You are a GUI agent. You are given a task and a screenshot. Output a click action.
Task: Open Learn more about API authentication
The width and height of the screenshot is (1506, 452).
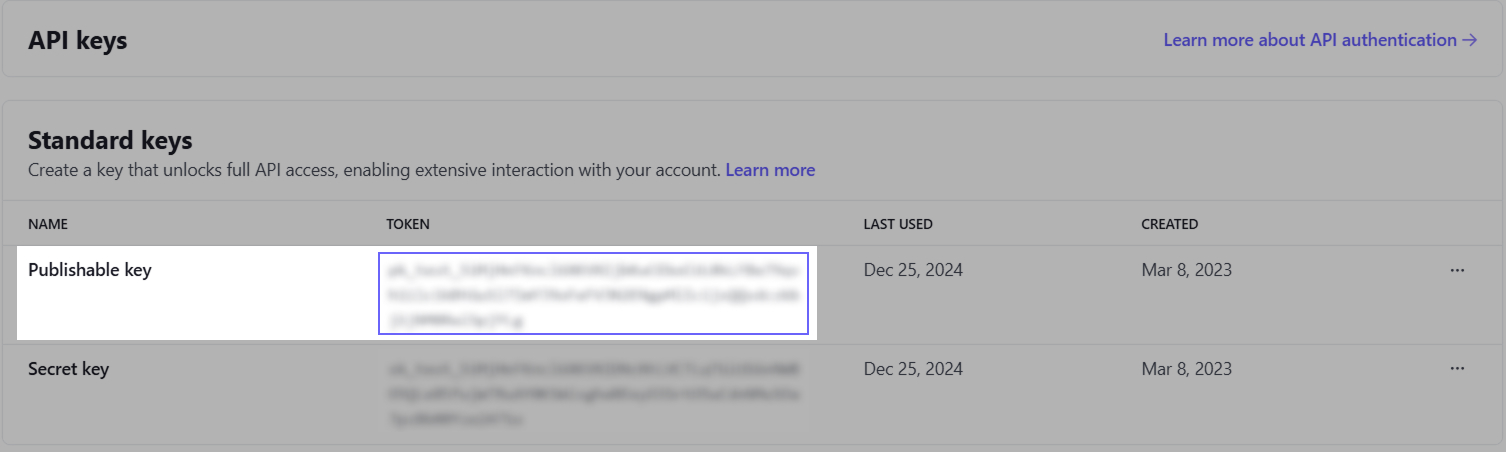click(x=1320, y=40)
